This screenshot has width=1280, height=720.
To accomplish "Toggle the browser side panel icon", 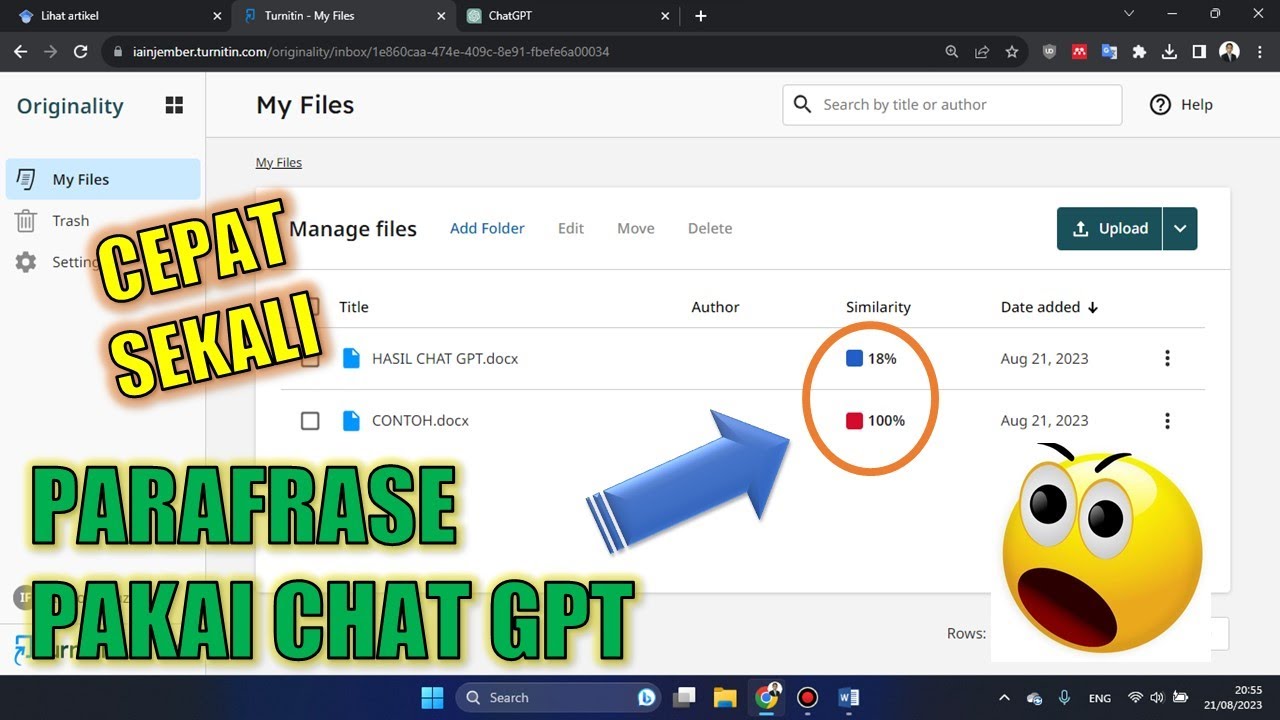I will pos(1199,52).
